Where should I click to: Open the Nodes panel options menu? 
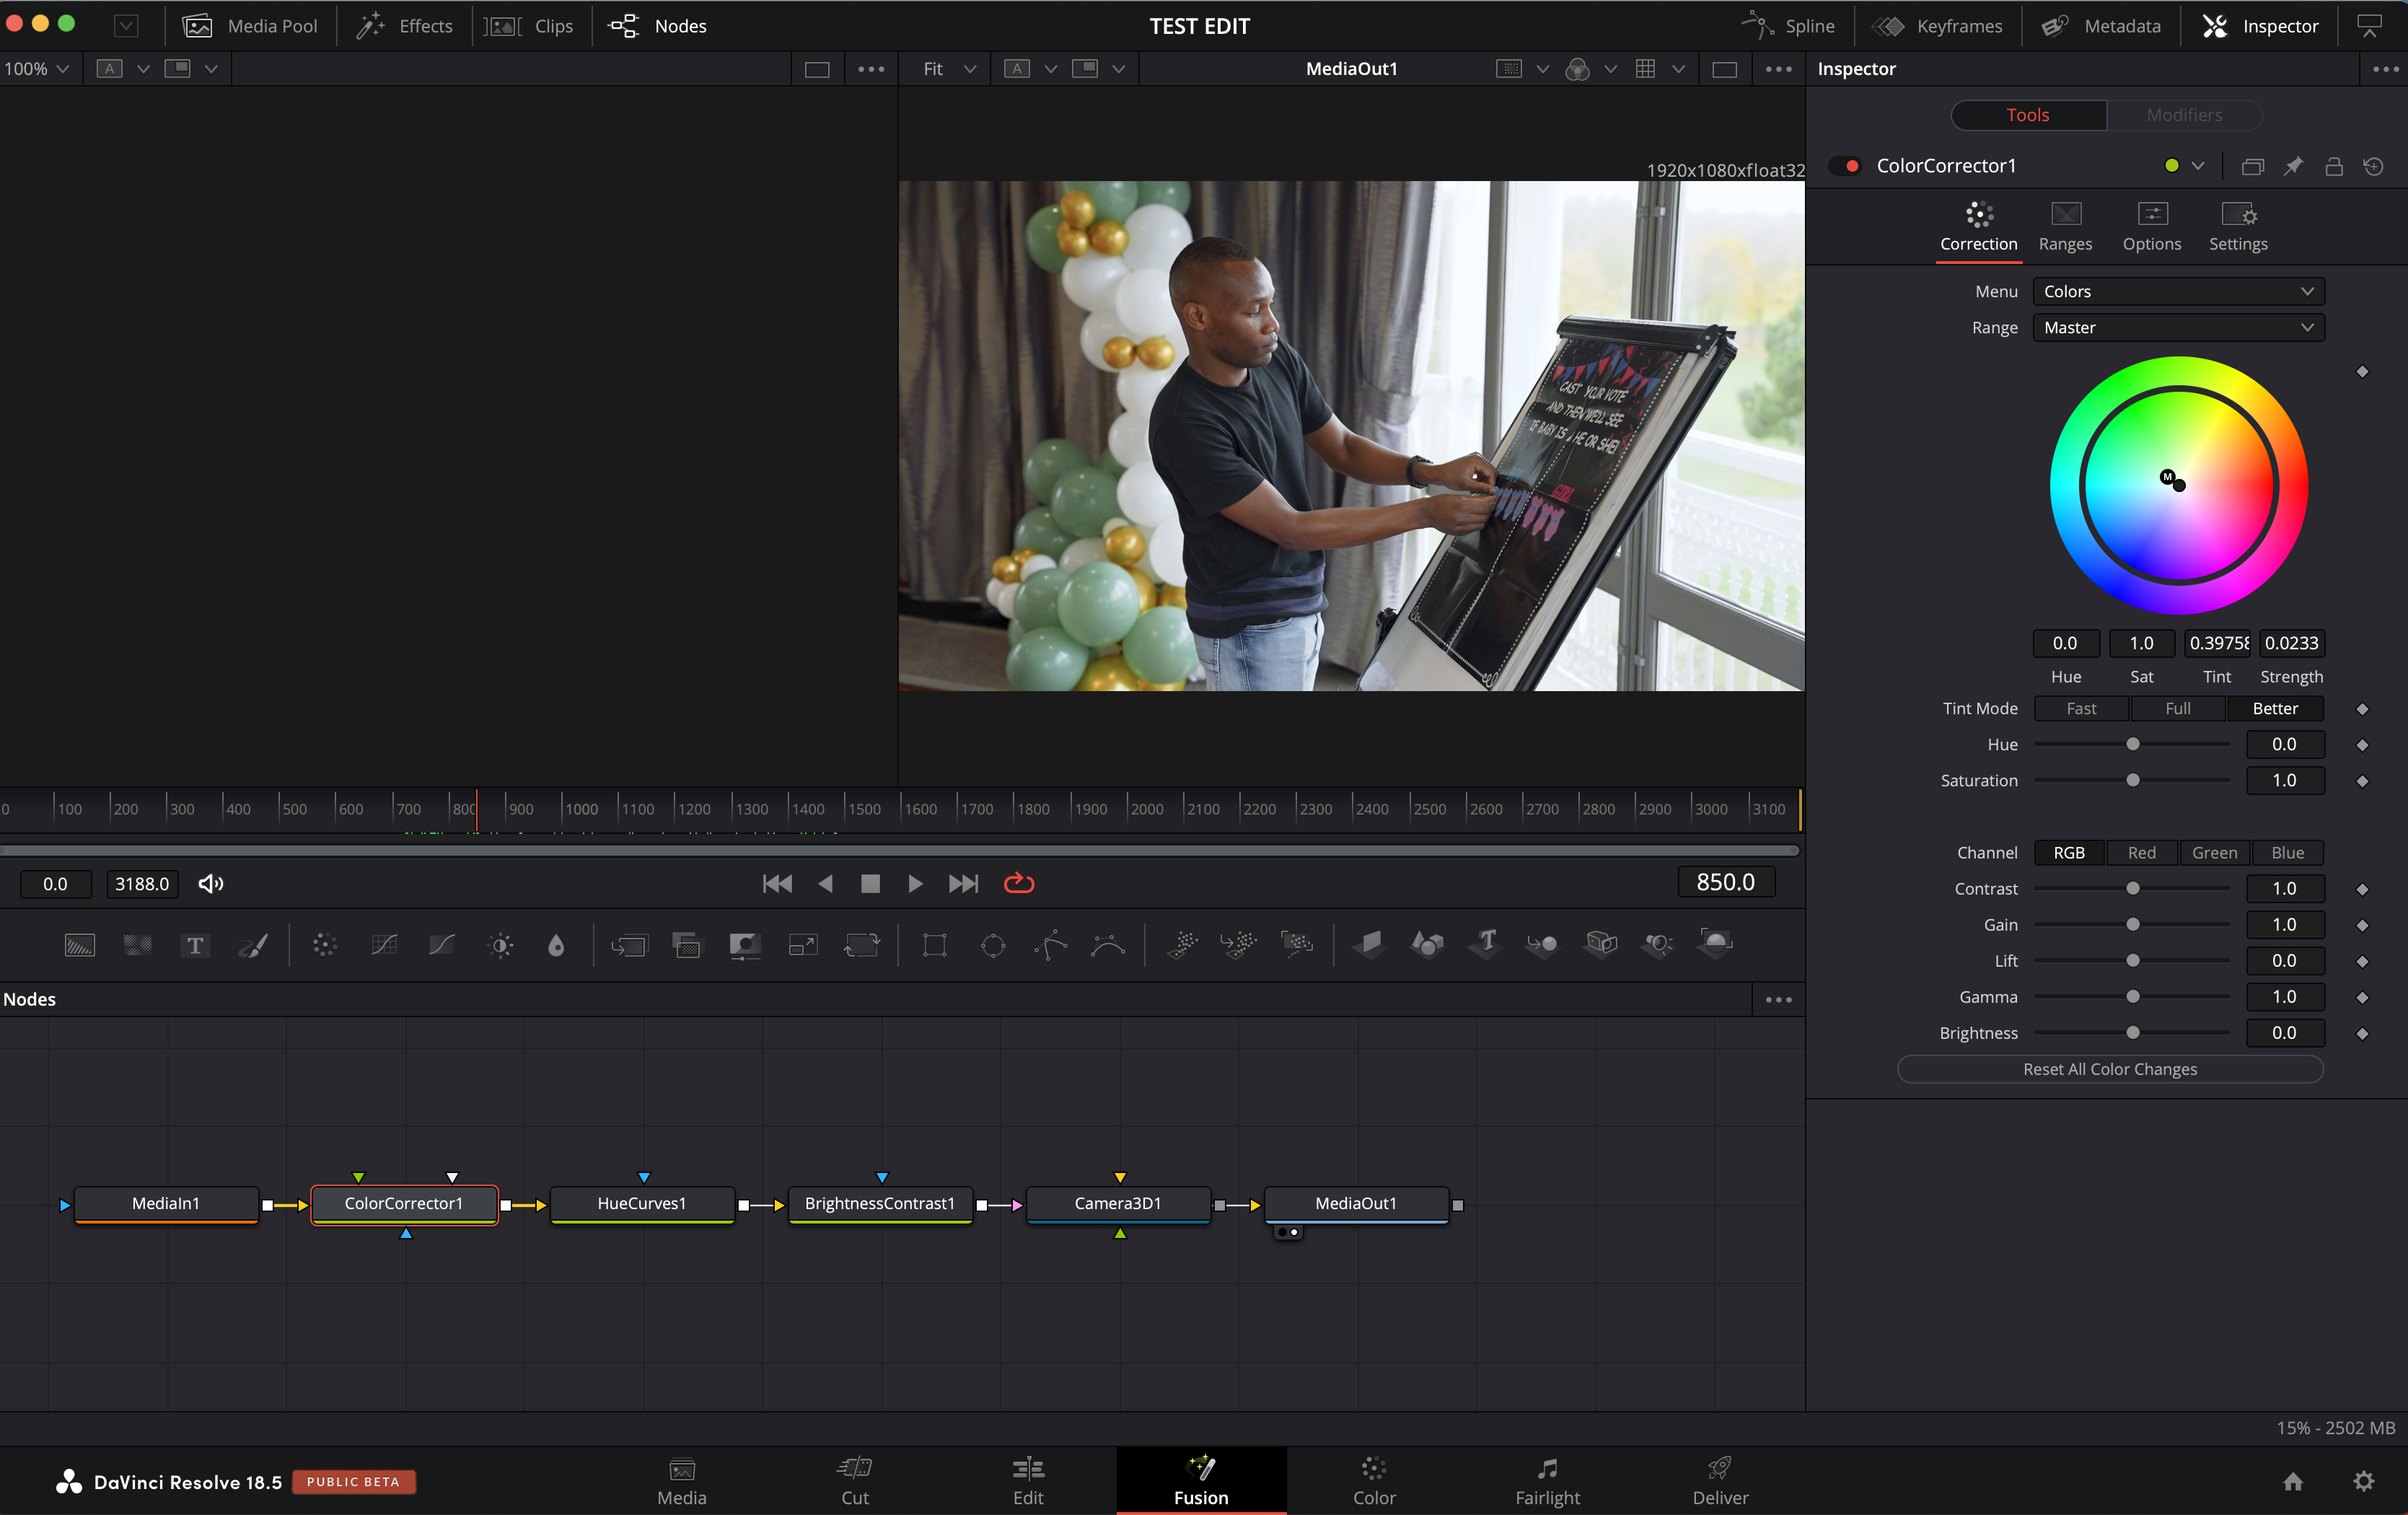1780,998
